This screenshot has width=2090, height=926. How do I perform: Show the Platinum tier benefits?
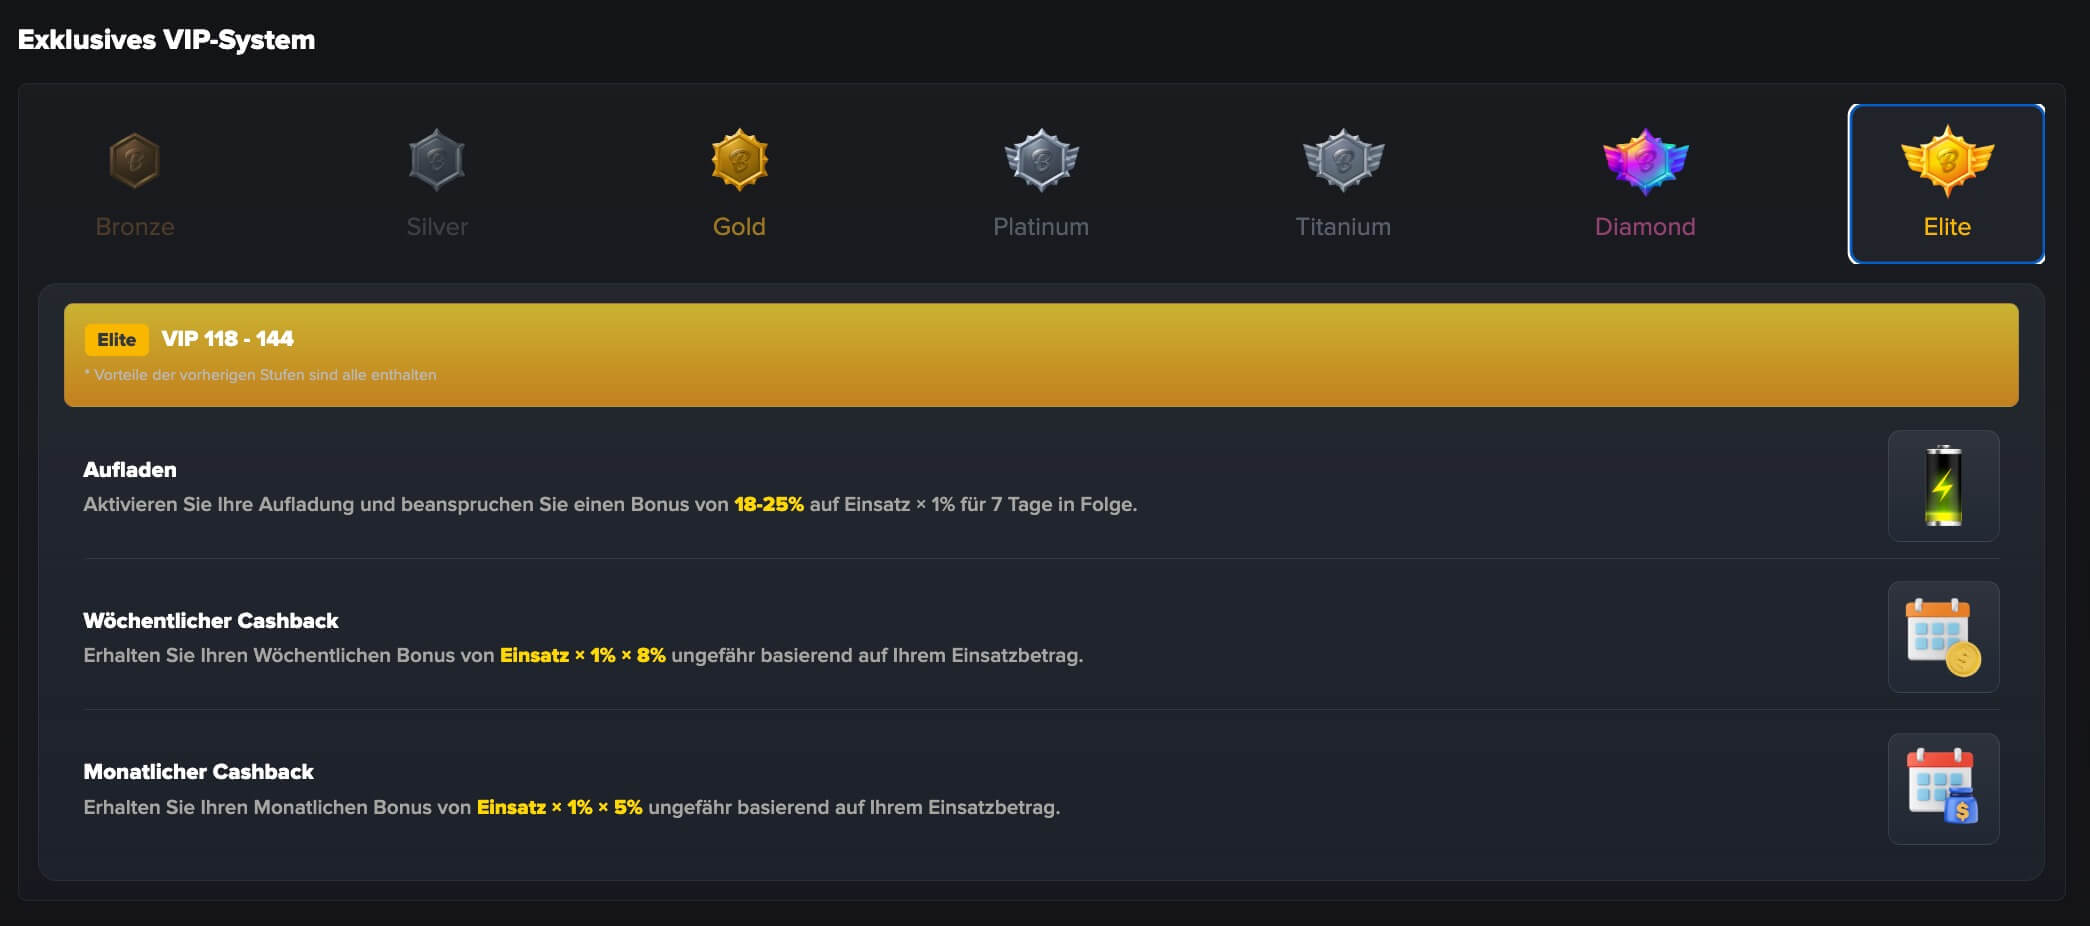[x=1041, y=227]
